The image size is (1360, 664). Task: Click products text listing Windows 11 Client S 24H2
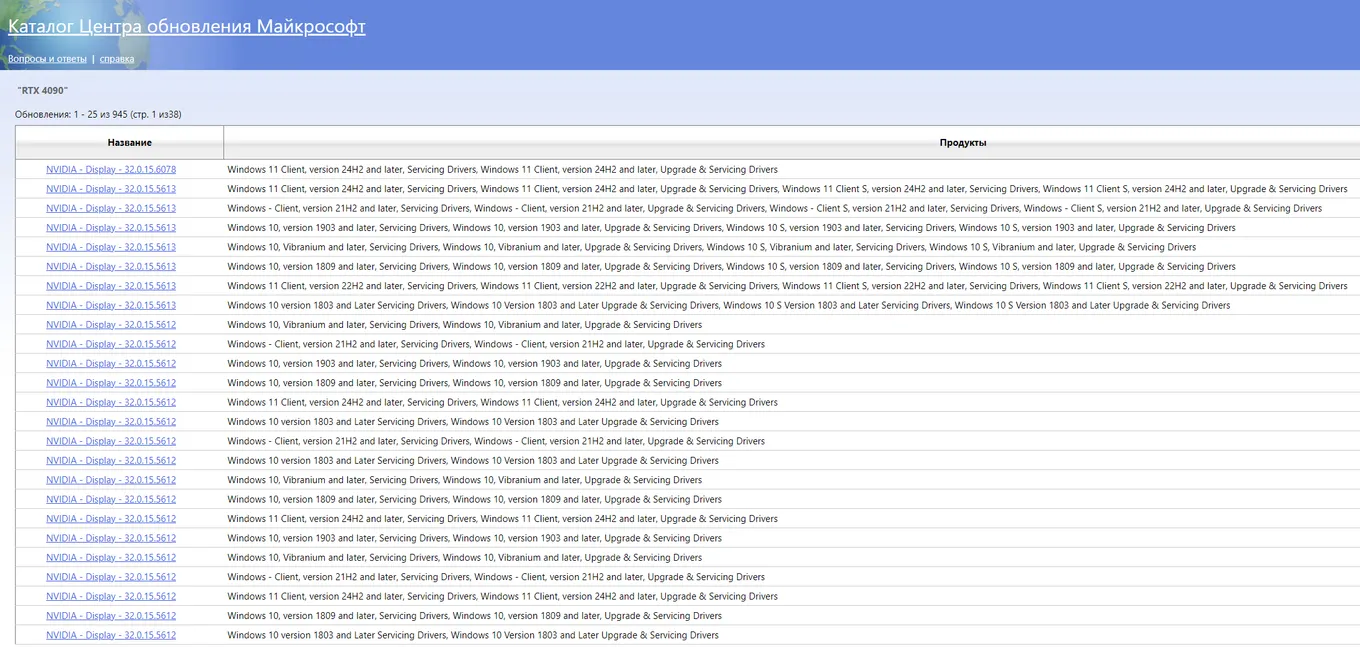click(x=787, y=189)
